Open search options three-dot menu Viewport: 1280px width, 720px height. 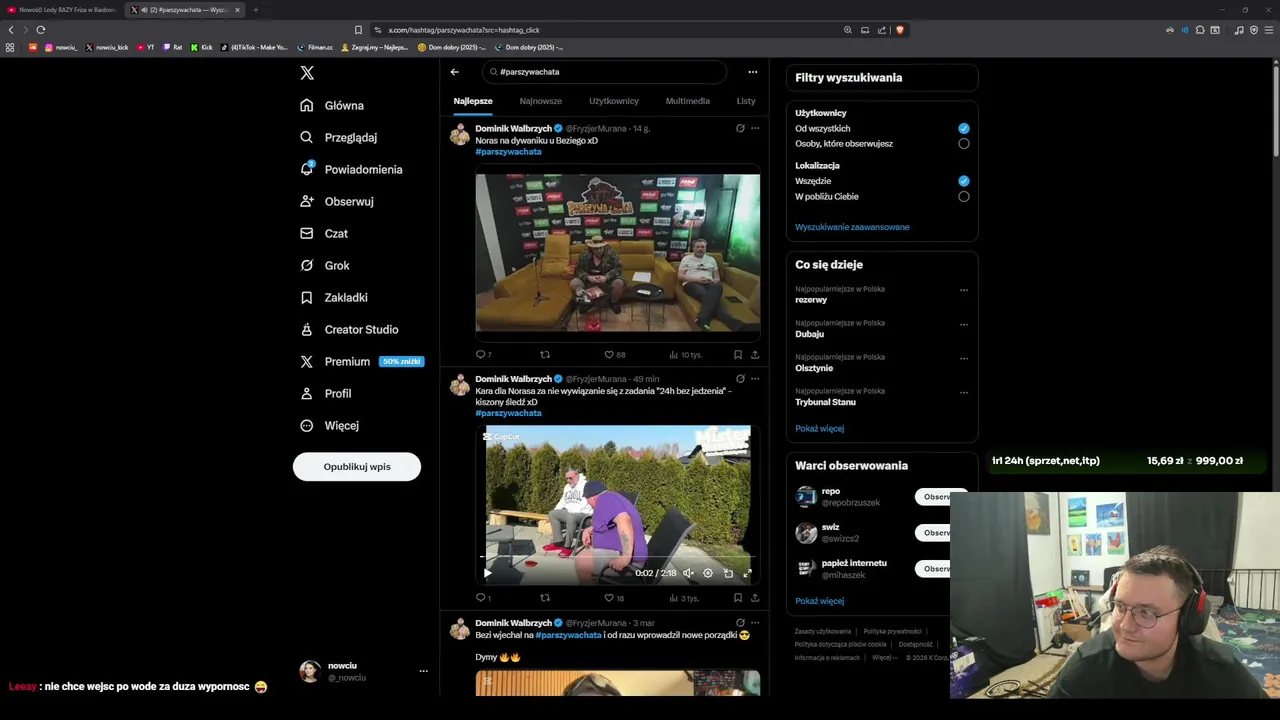752,72
